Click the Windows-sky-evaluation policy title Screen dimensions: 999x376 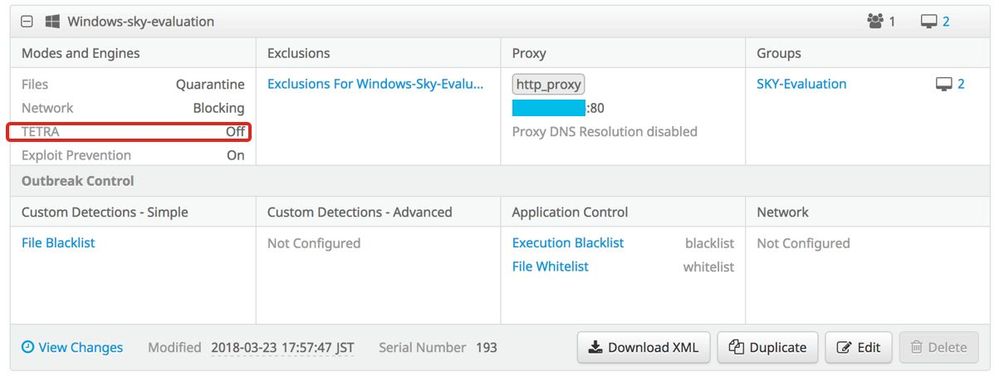140,22
